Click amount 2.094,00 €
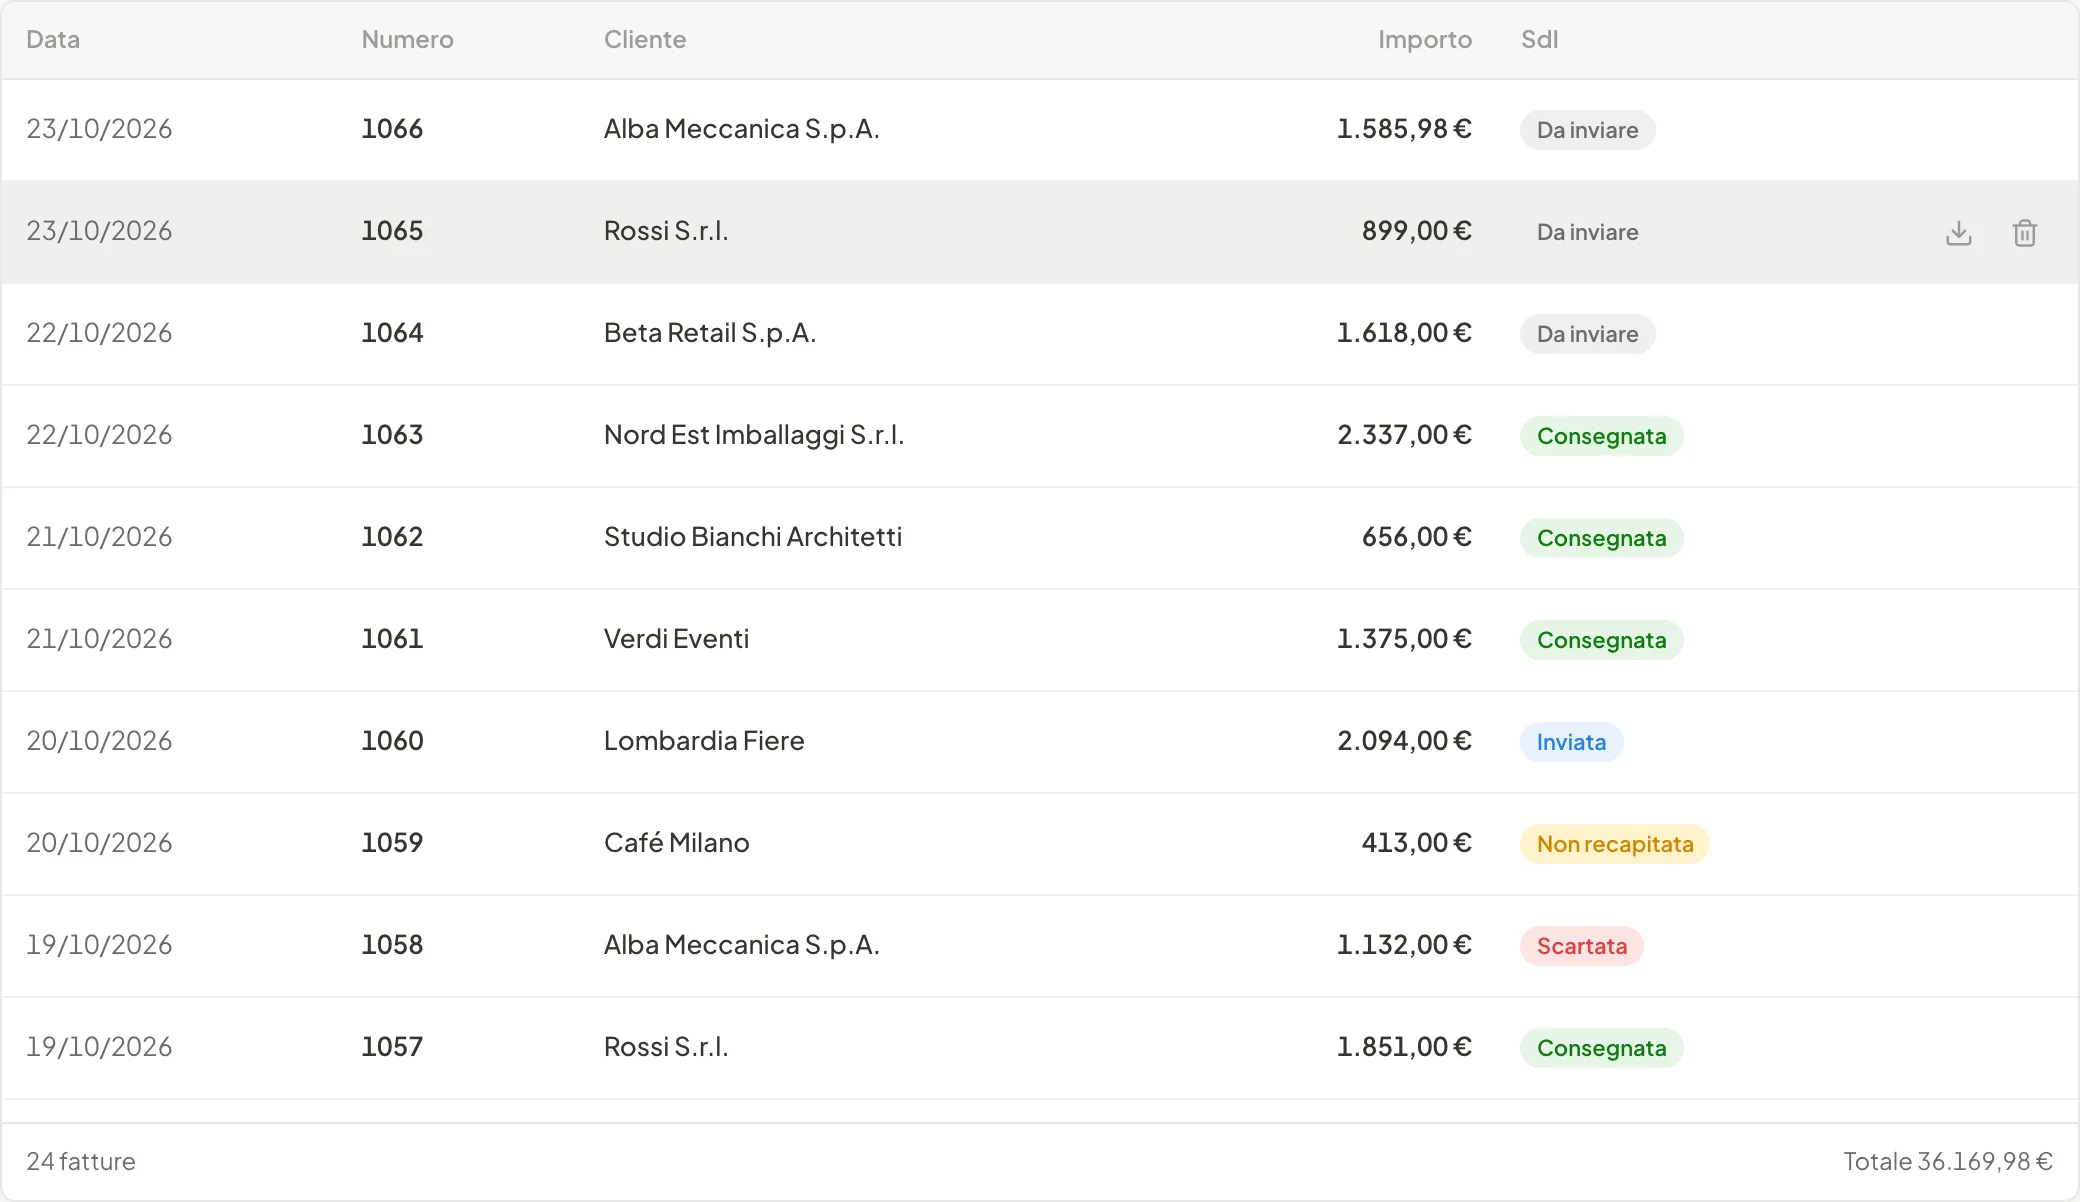Image resolution: width=2080 pixels, height=1202 pixels. [x=1405, y=741]
